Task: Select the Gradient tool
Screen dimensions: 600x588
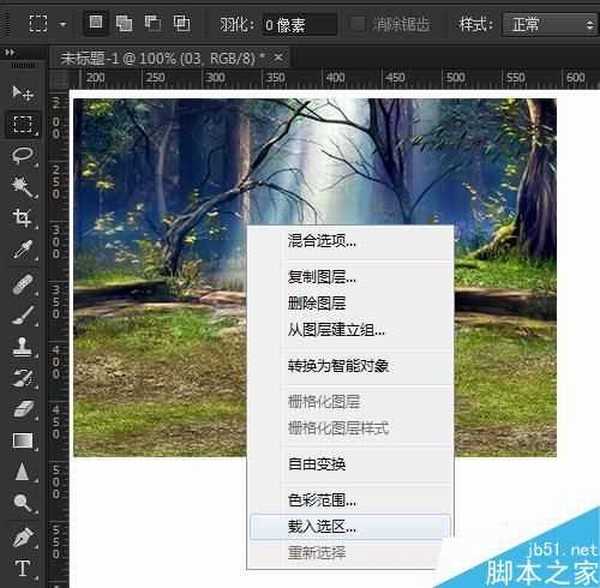Action: coord(23,440)
